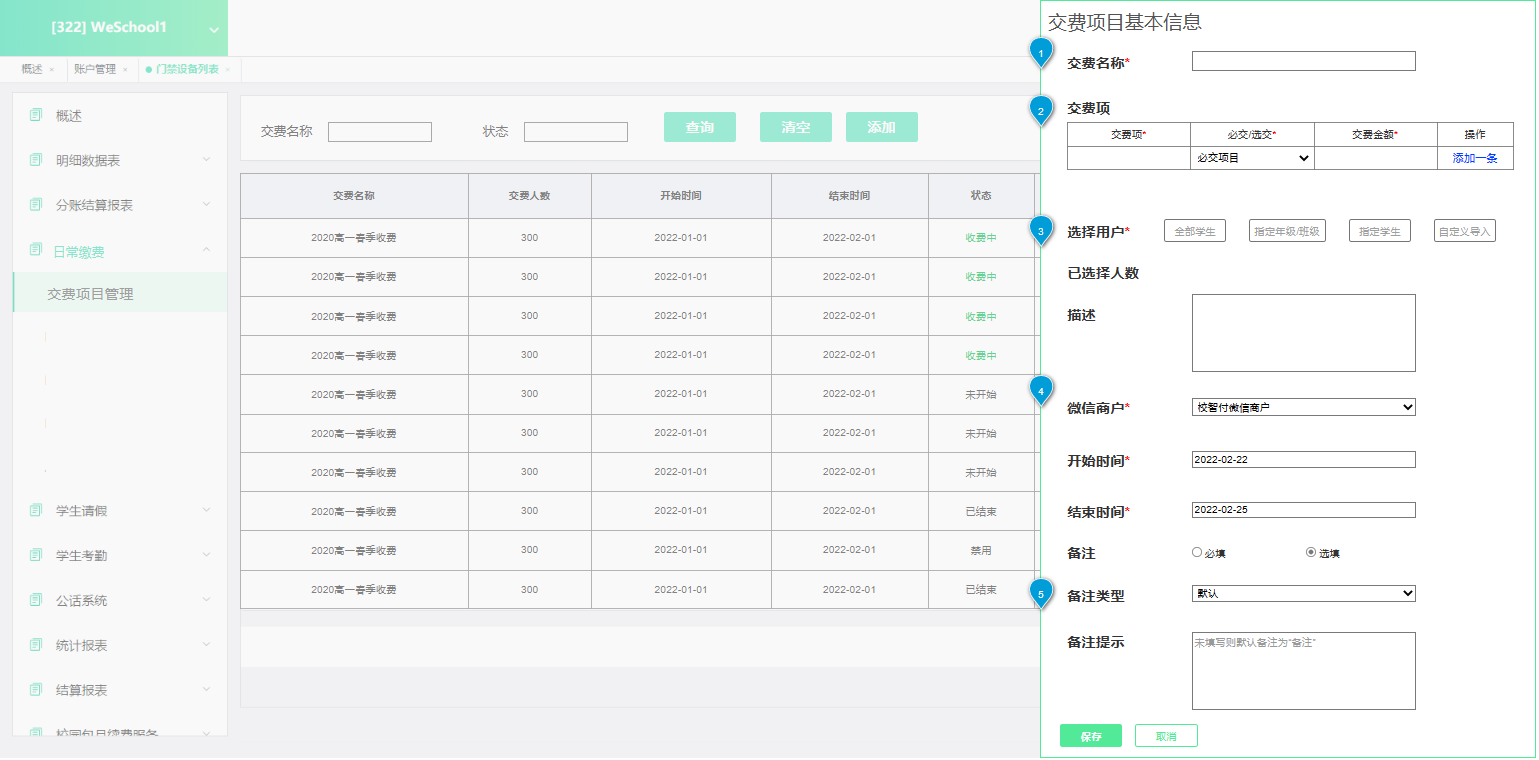
Task: Click the 状态 column header in table
Action: click(981, 196)
